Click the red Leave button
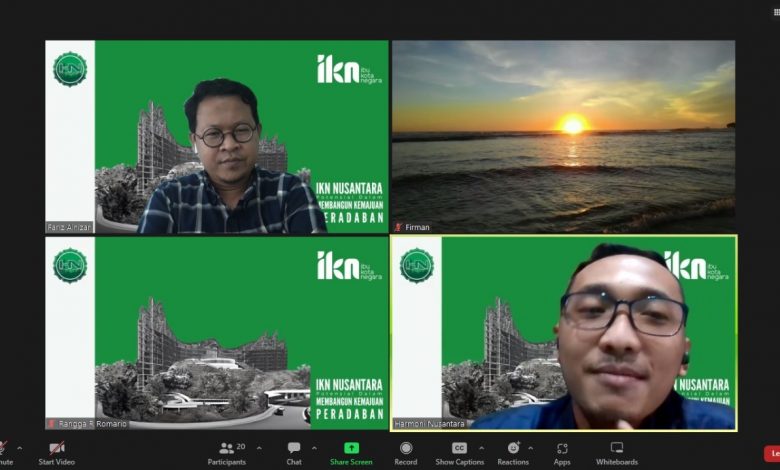 pyautogui.click(x=772, y=454)
